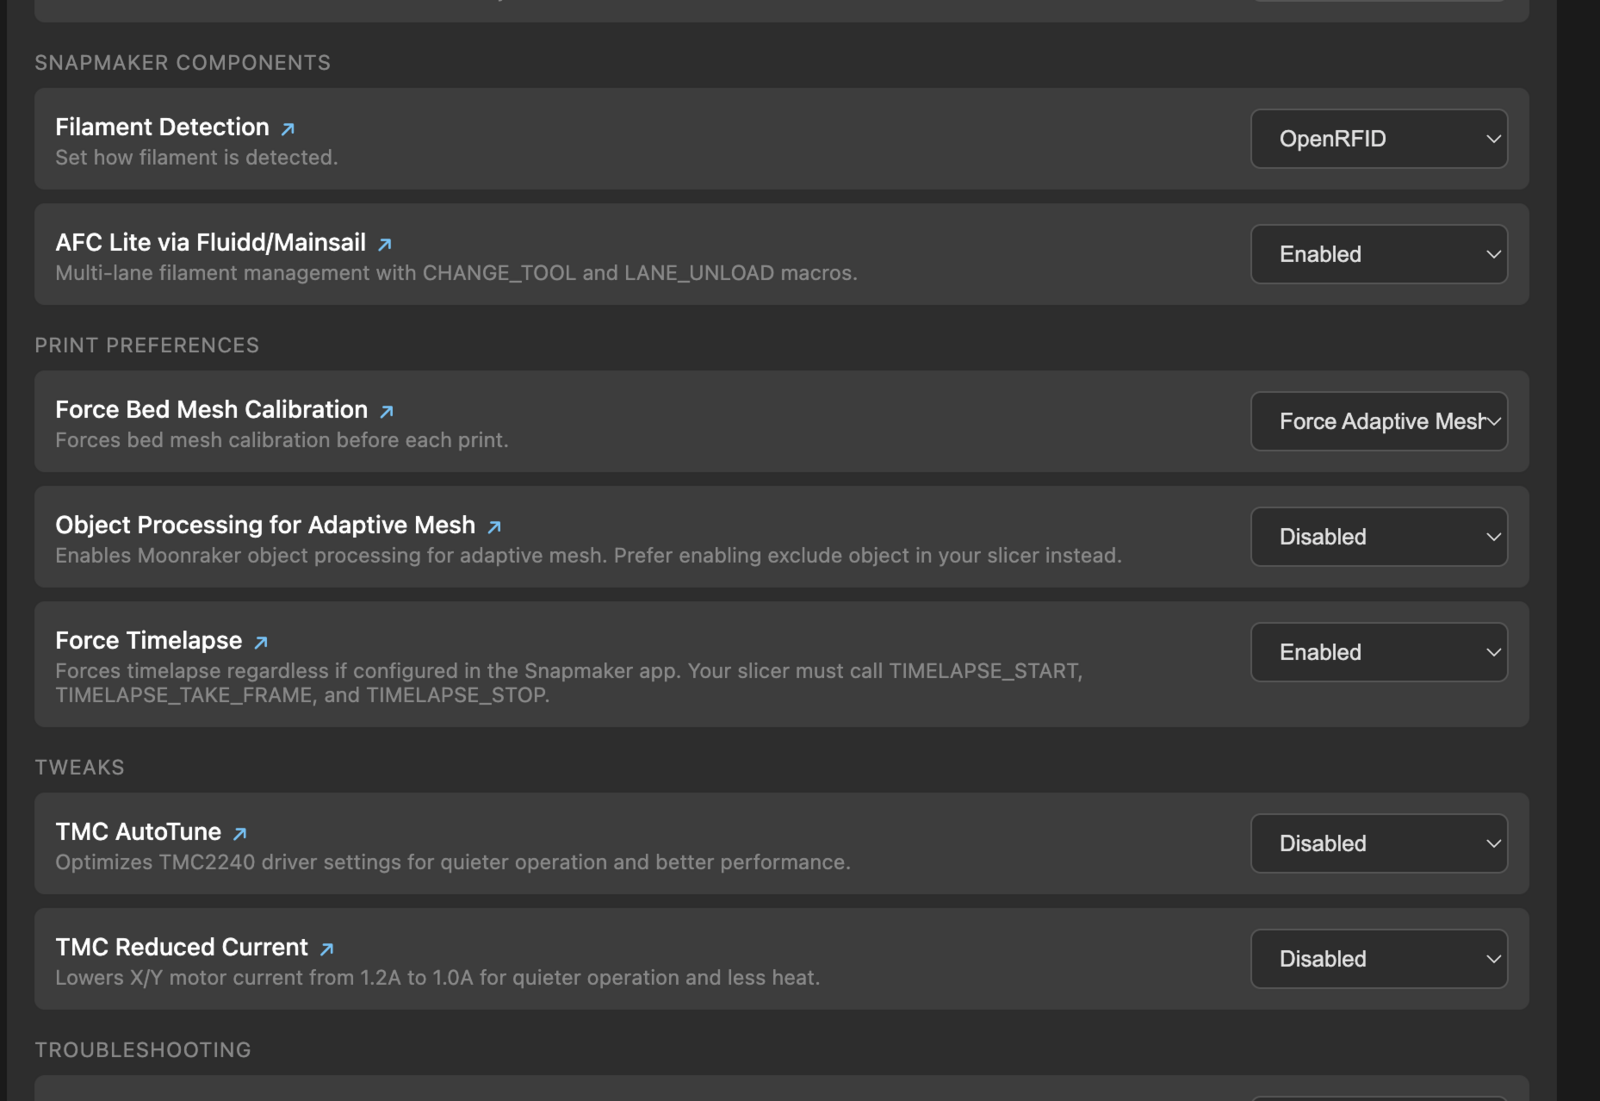
Task: Click the Filament Detection title
Action: point(162,127)
